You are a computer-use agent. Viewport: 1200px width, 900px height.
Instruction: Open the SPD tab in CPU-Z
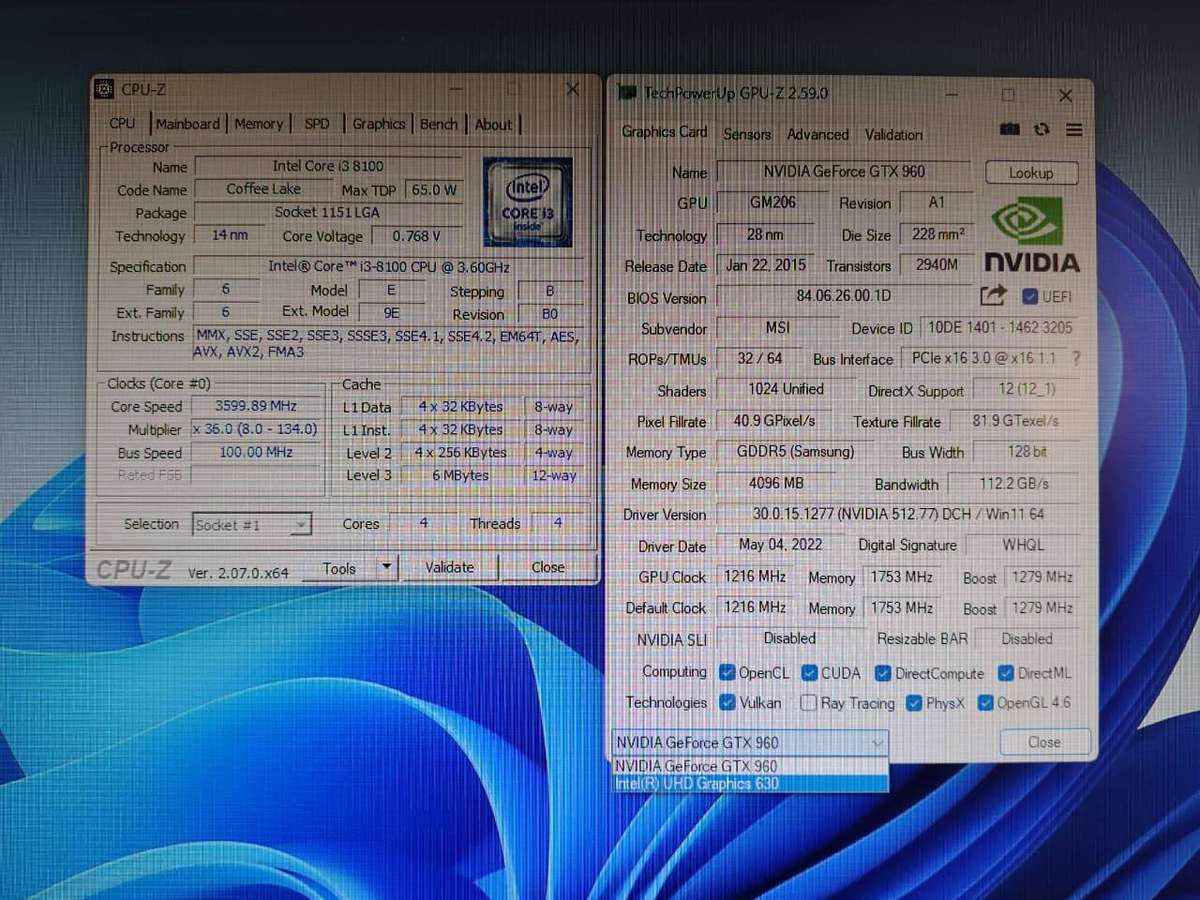[317, 124]
